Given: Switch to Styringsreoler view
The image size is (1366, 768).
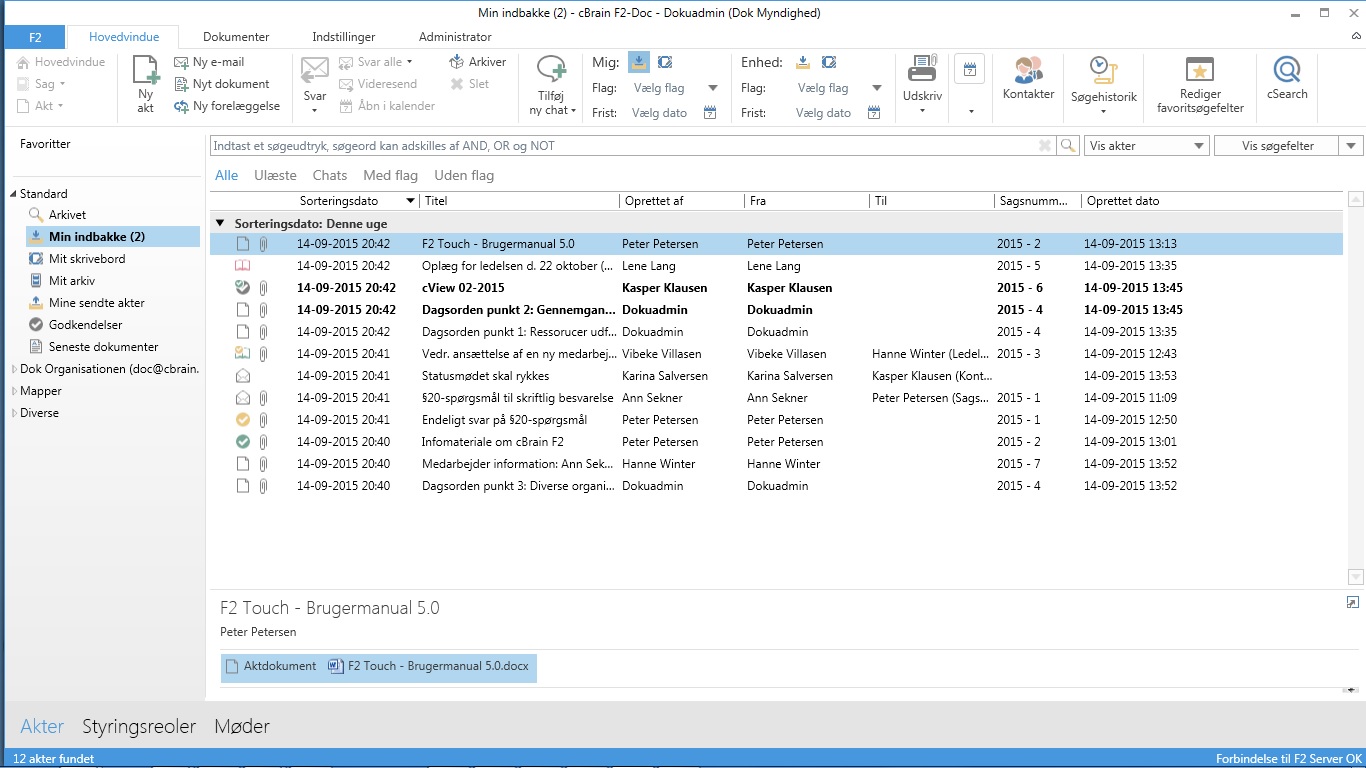Looking at the screenshot, I should (139, 727).
